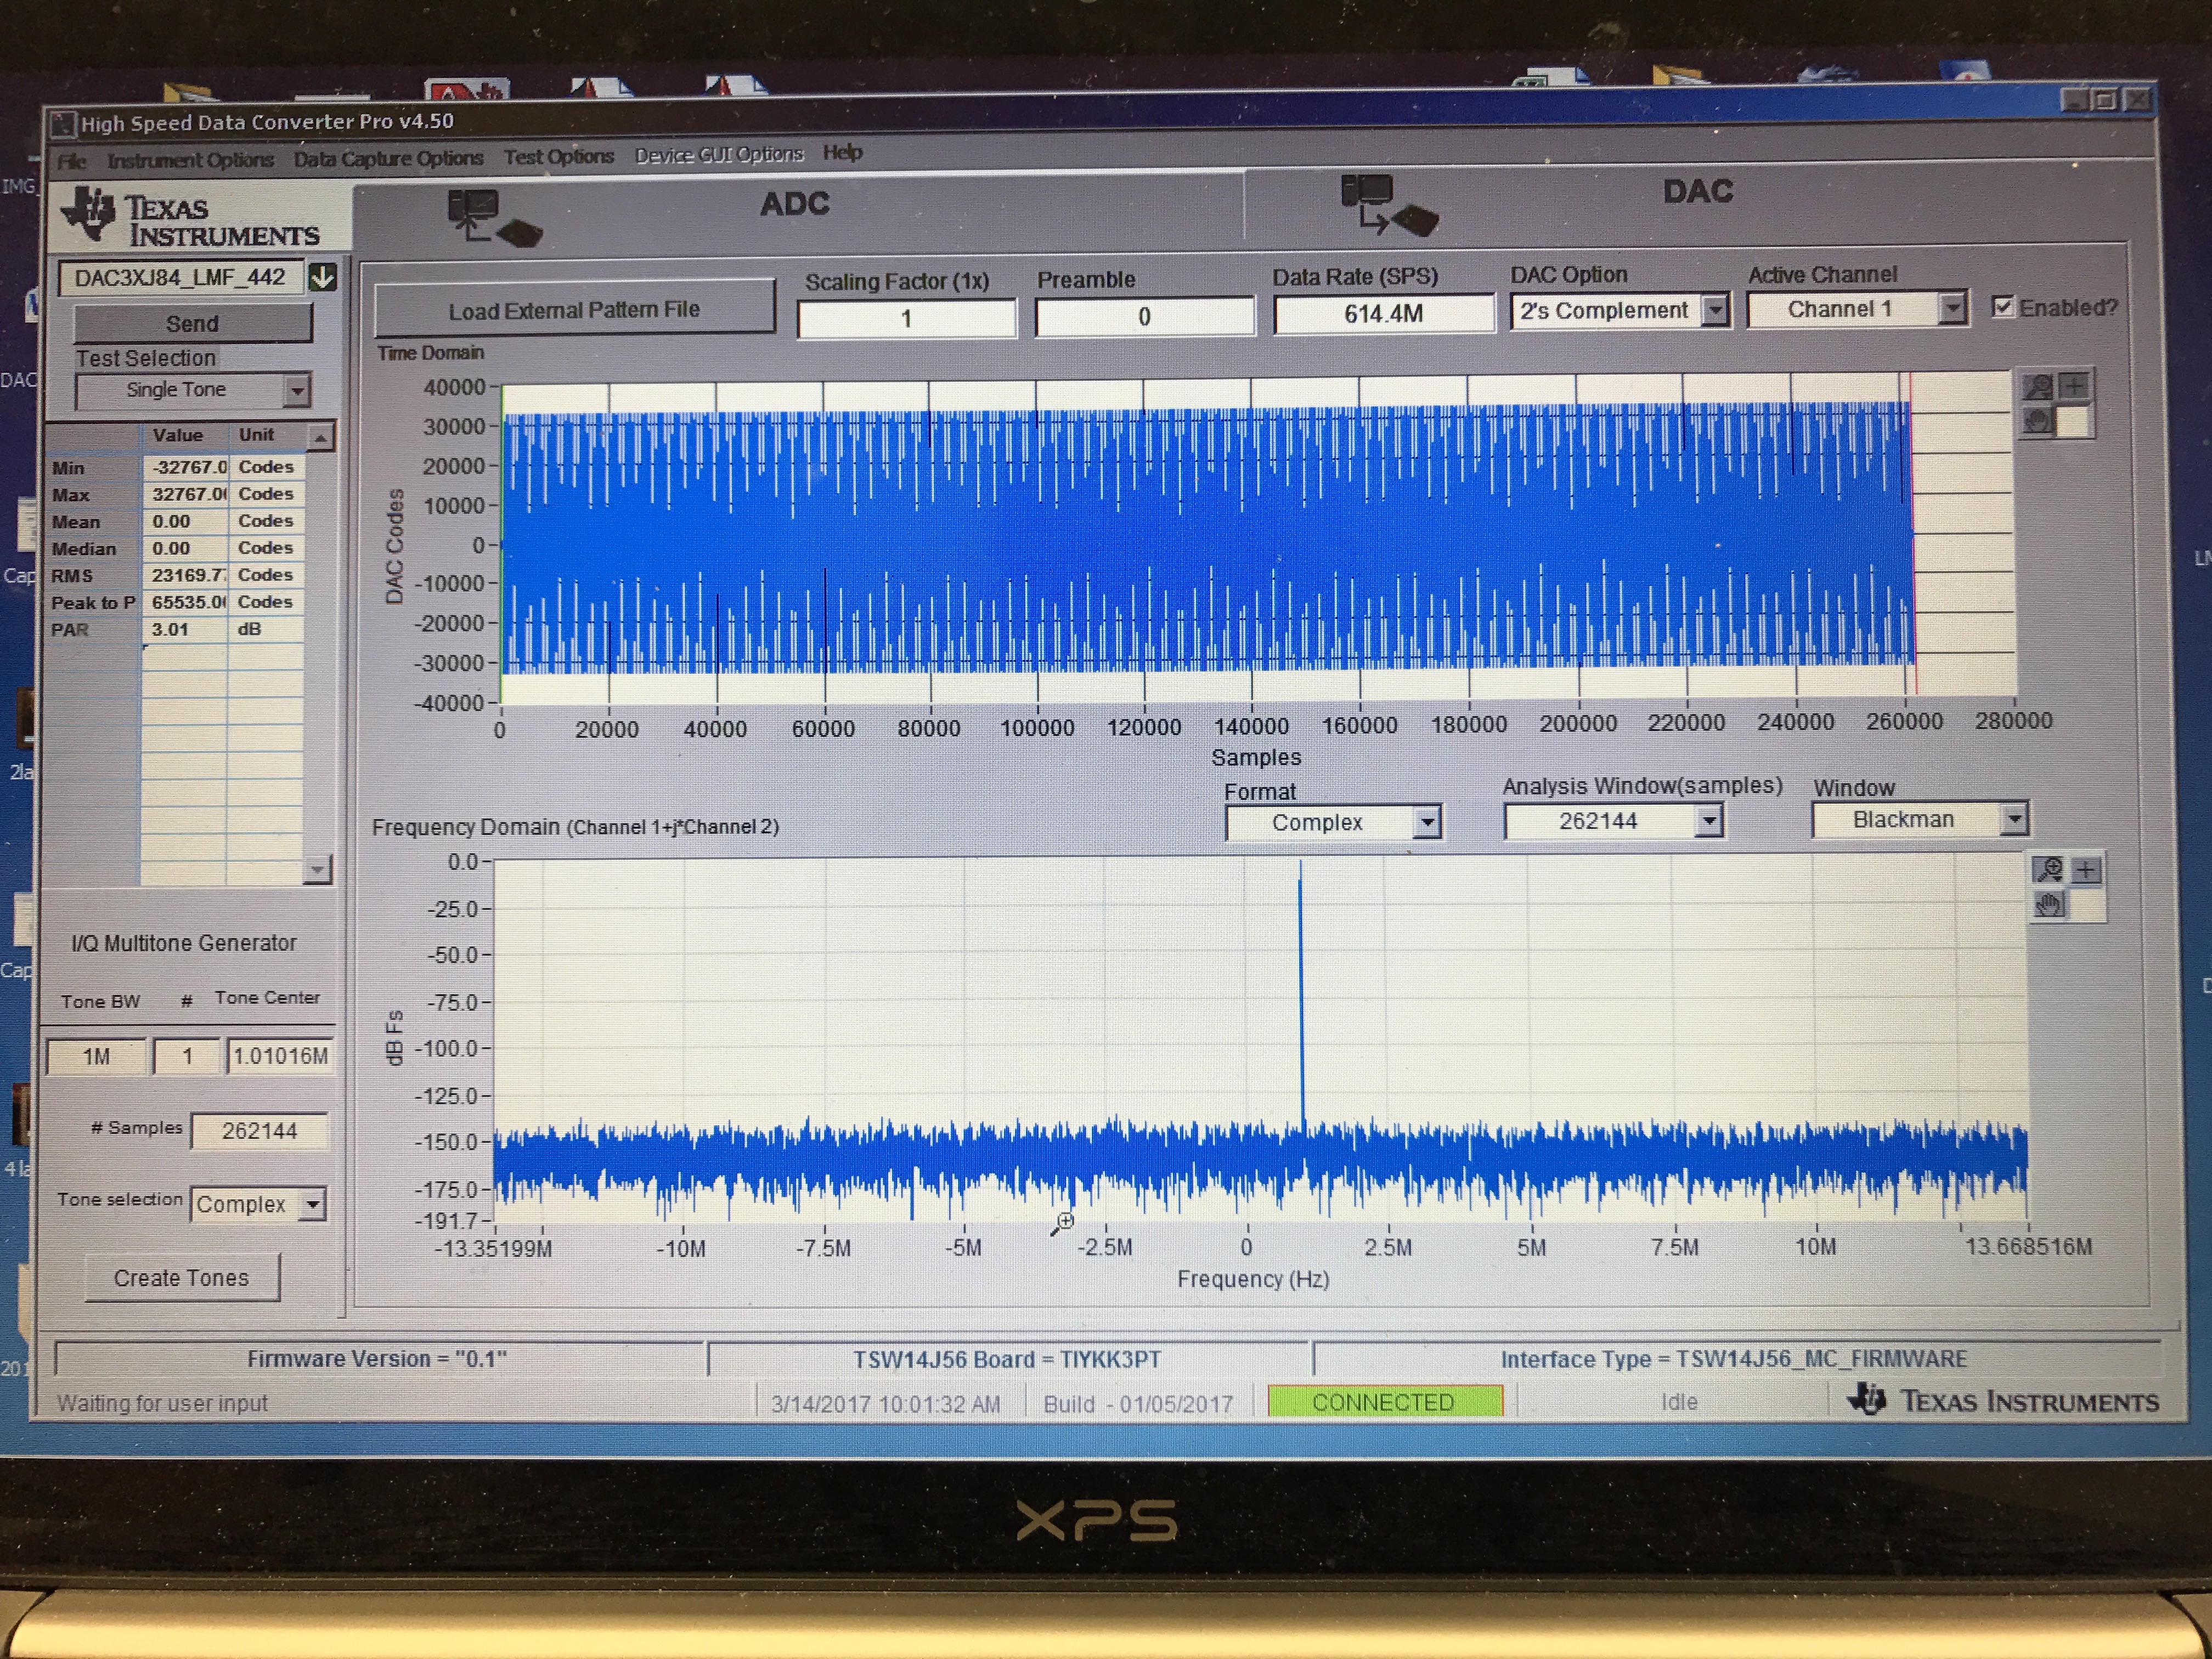Screen dimensions: 2212x1659
Task: Select zoom tool on Frequency Domain graph
Action: (2048, 869)
